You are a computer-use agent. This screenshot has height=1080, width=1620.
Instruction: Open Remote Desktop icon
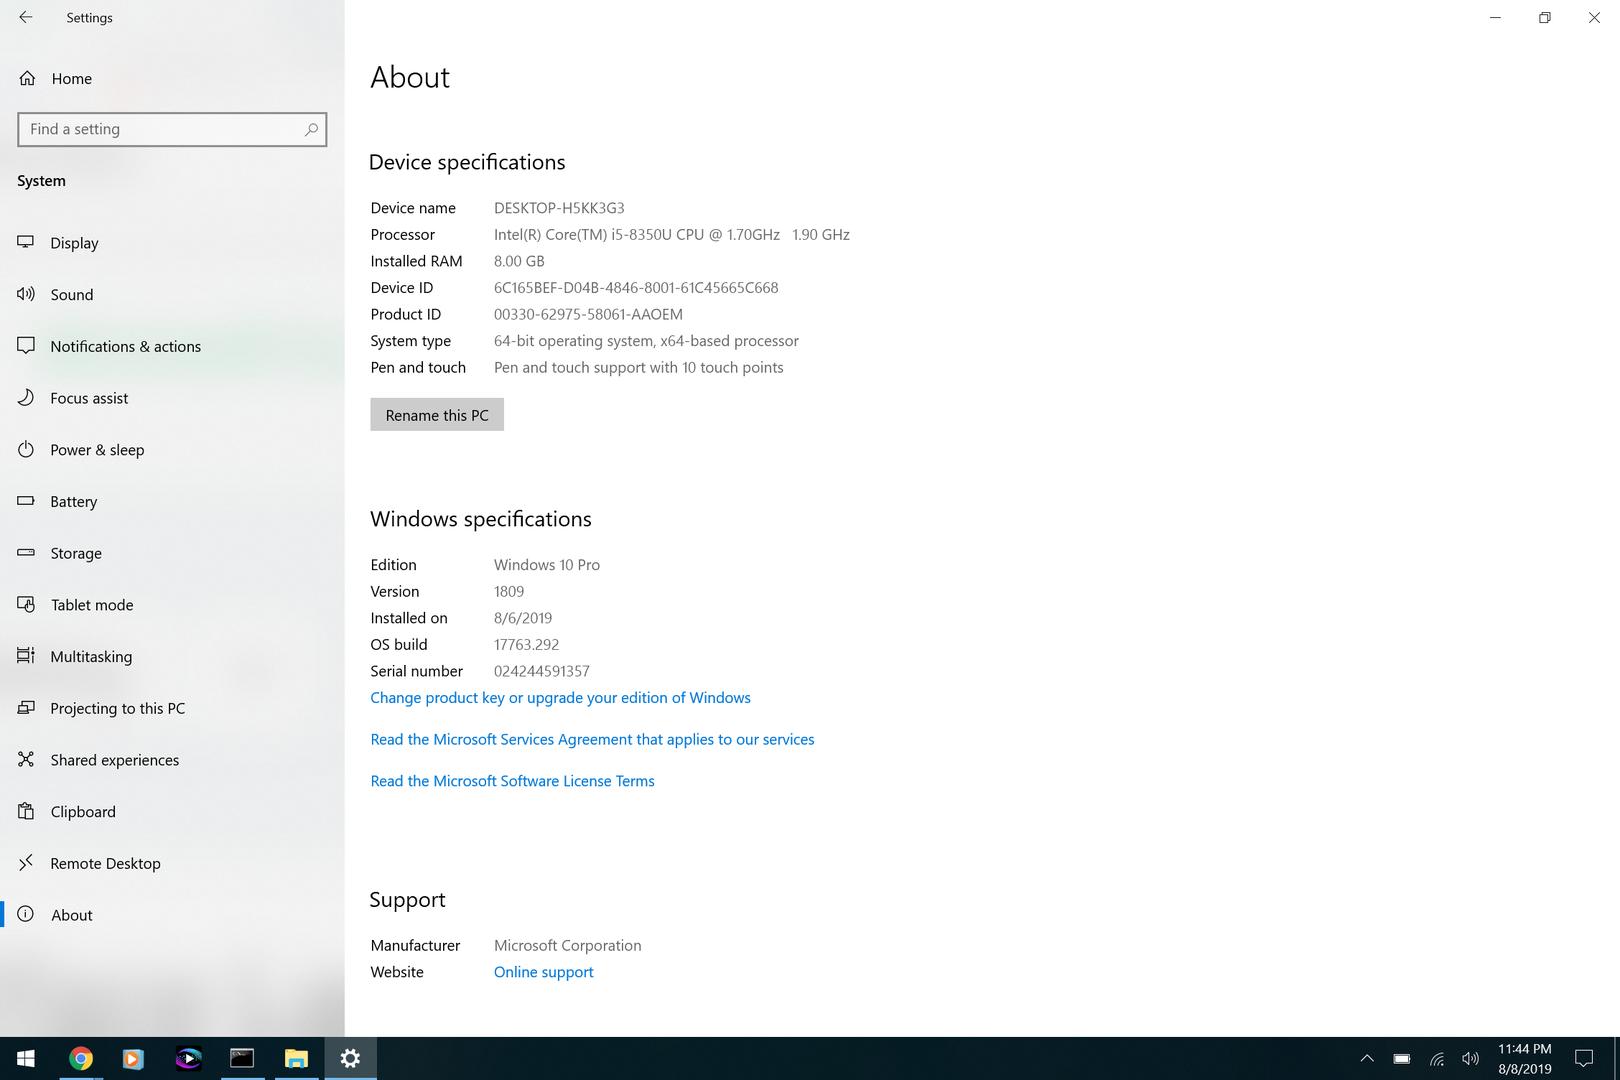tap(26, 863)
